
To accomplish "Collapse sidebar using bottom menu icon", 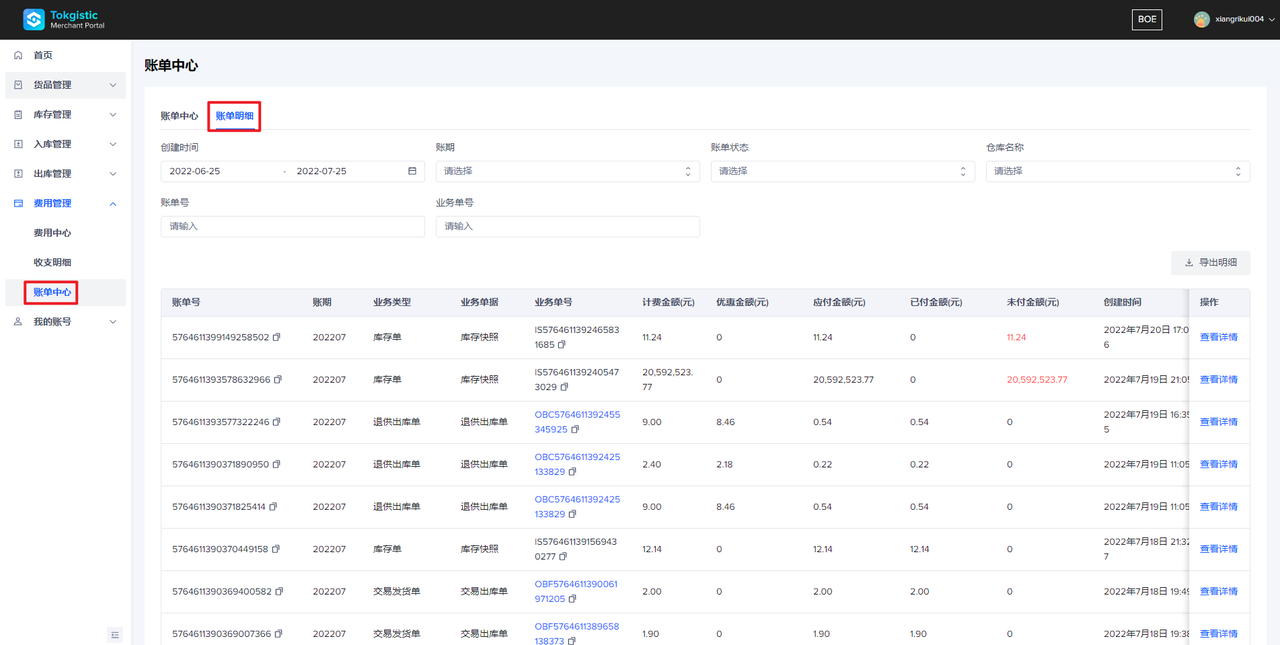I will click(x=115, y=634).
